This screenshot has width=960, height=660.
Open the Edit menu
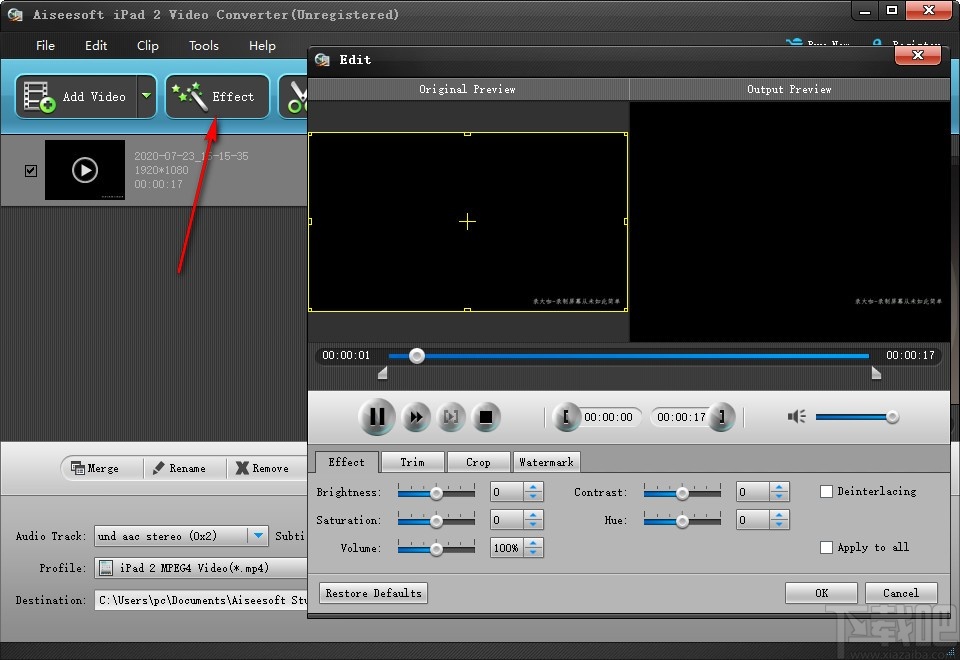coord(96,46)
